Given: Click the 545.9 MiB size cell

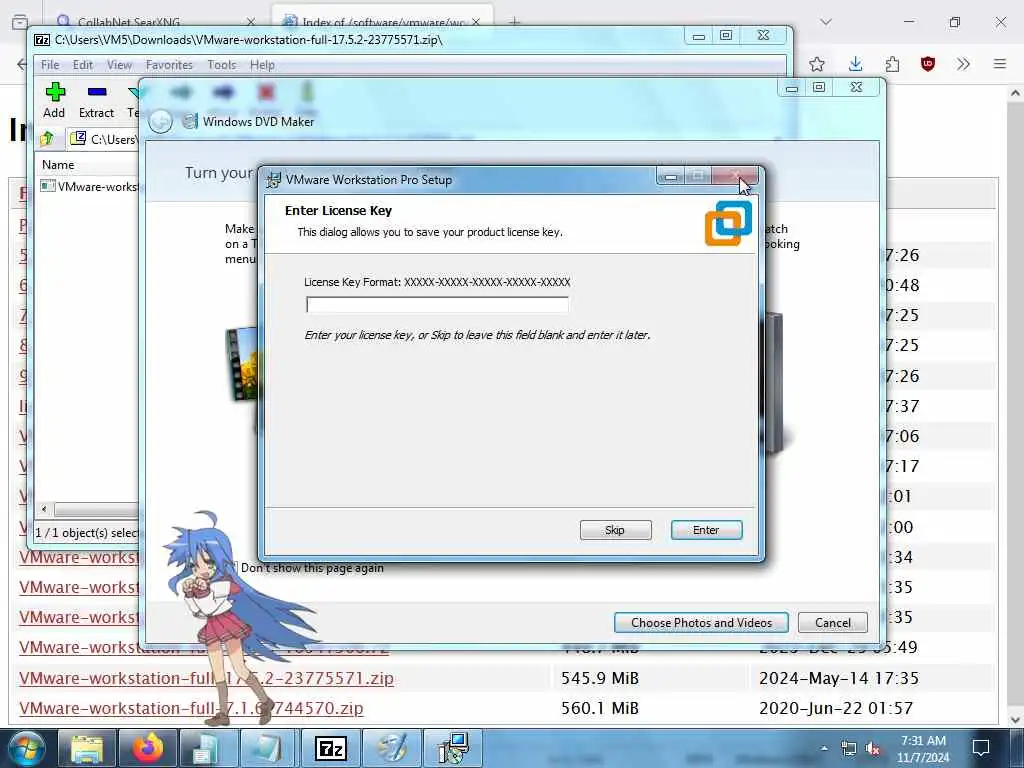Looking at the screenshot, I should 599,678.
